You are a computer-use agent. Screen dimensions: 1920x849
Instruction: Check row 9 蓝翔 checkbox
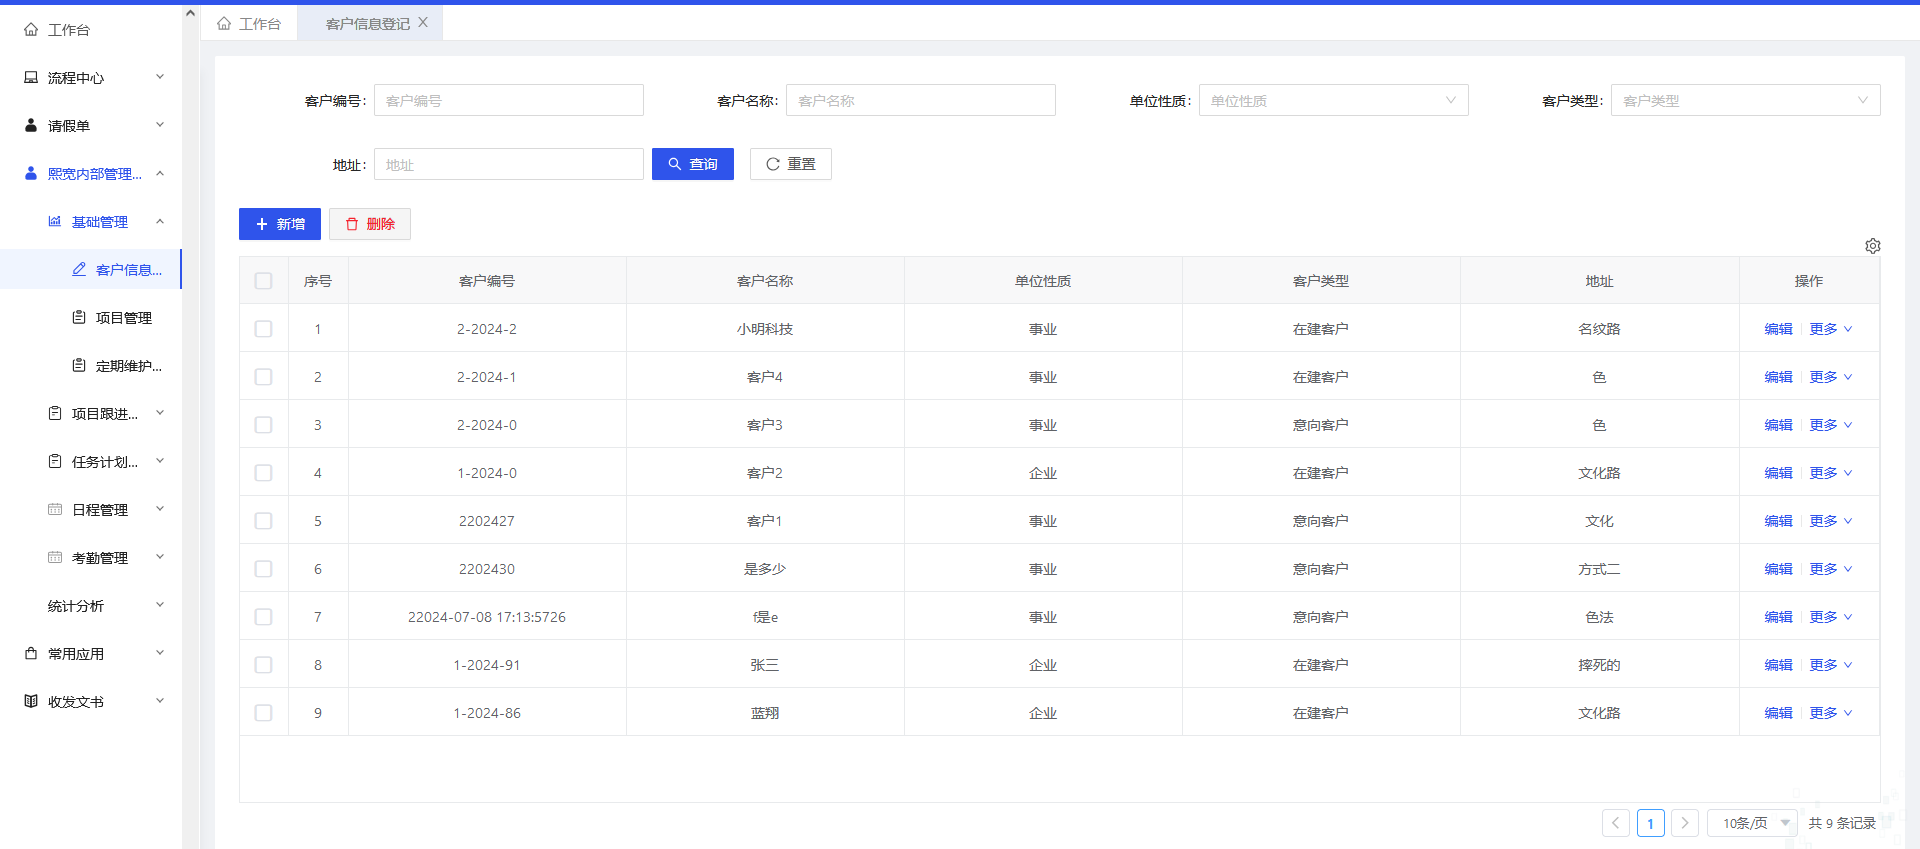264,713
